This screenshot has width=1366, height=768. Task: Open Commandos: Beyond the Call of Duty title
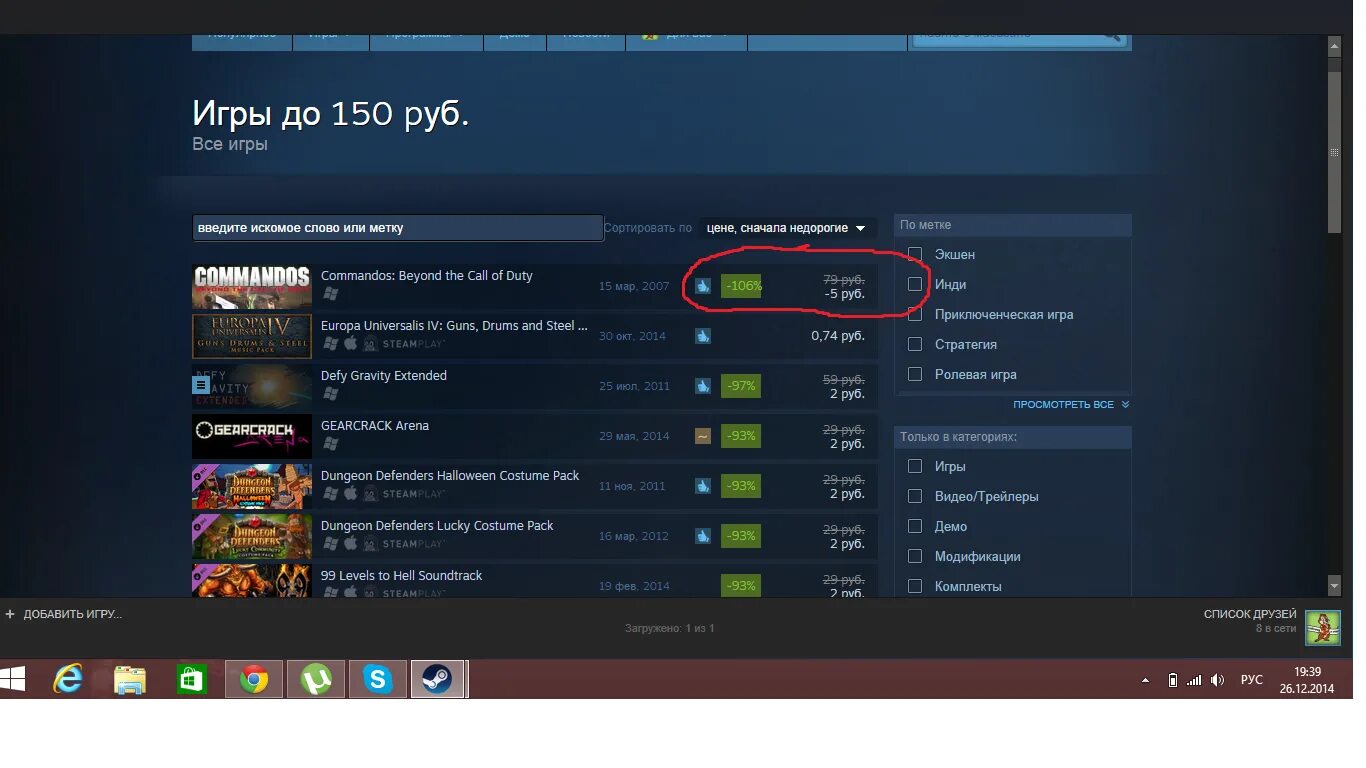[x=427, y=276]
